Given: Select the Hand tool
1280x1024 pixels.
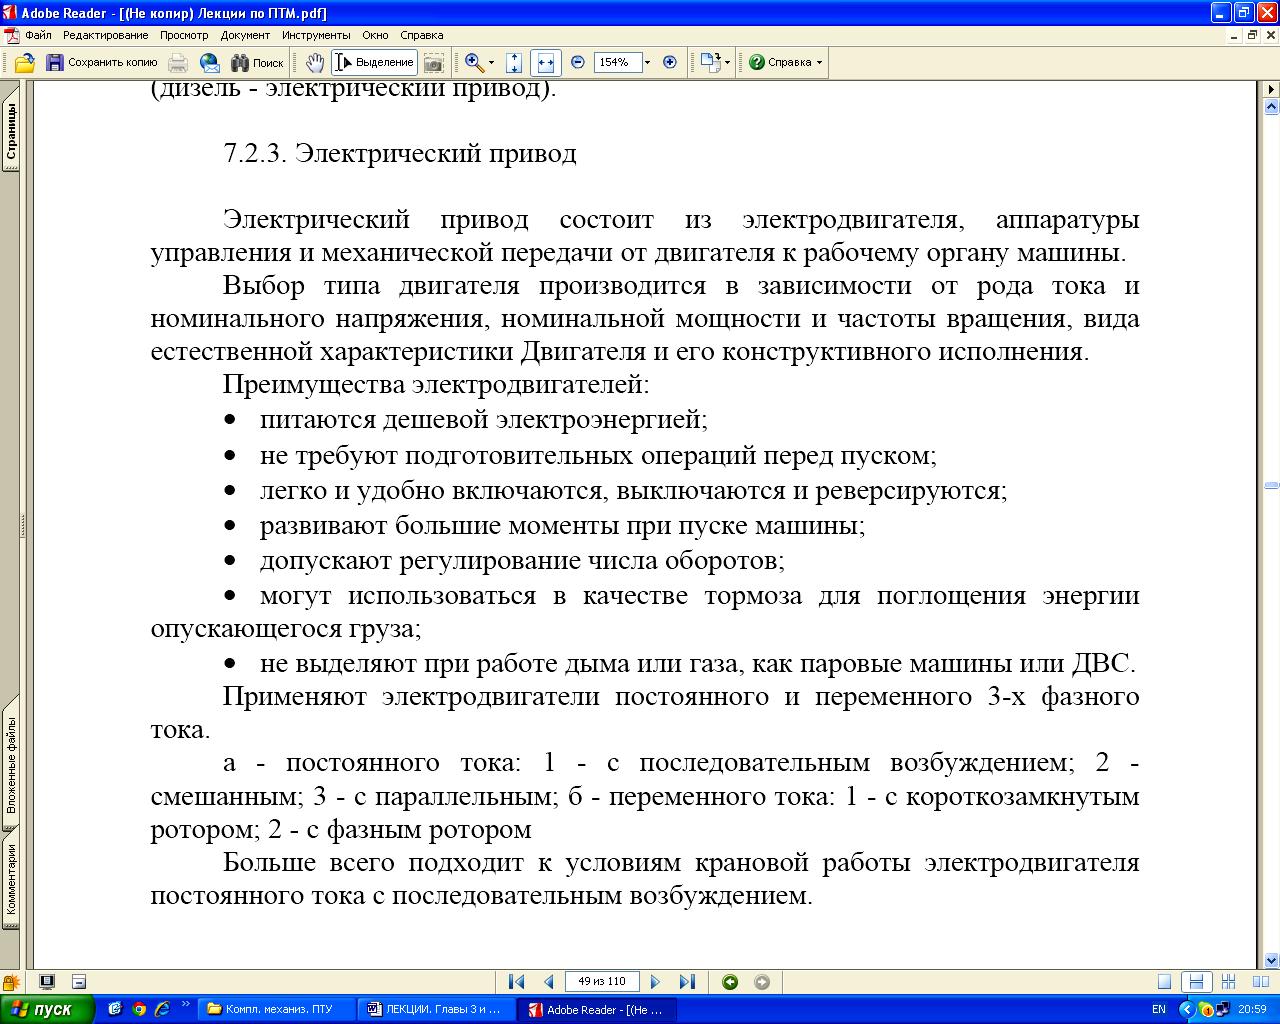Looking at the screenshot, I should coord(315,62).
